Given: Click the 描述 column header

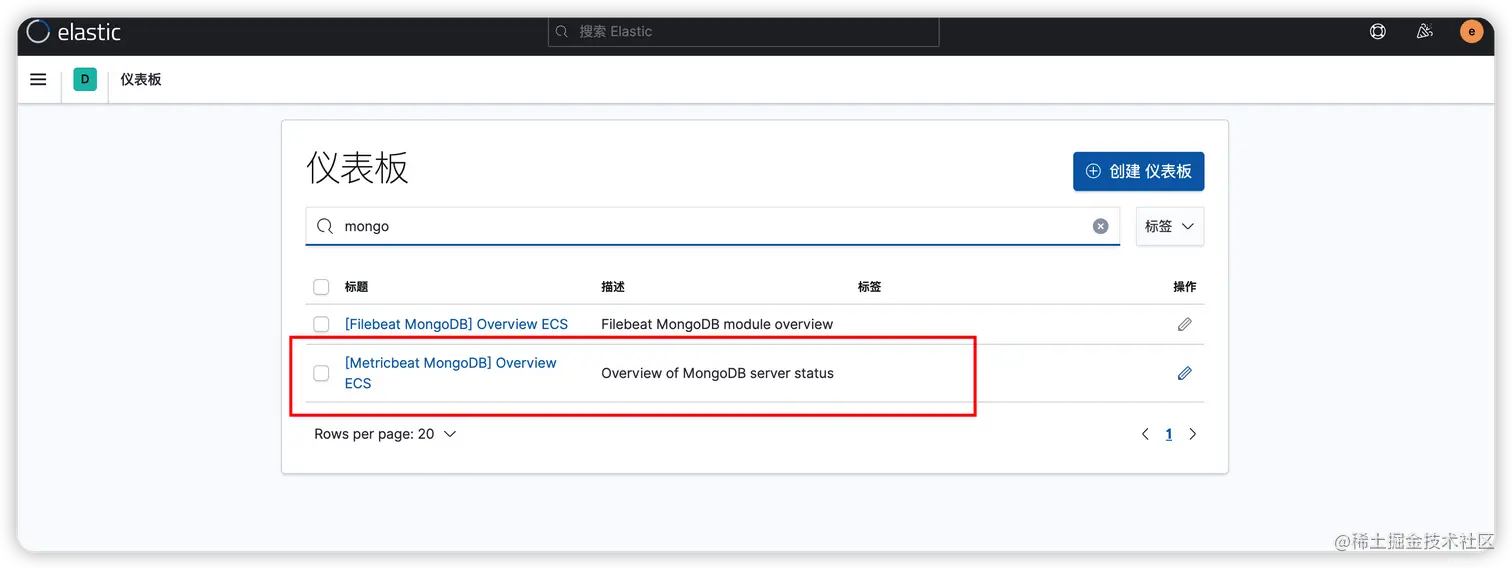Looking at the screenshot, I should pos(613,287).
